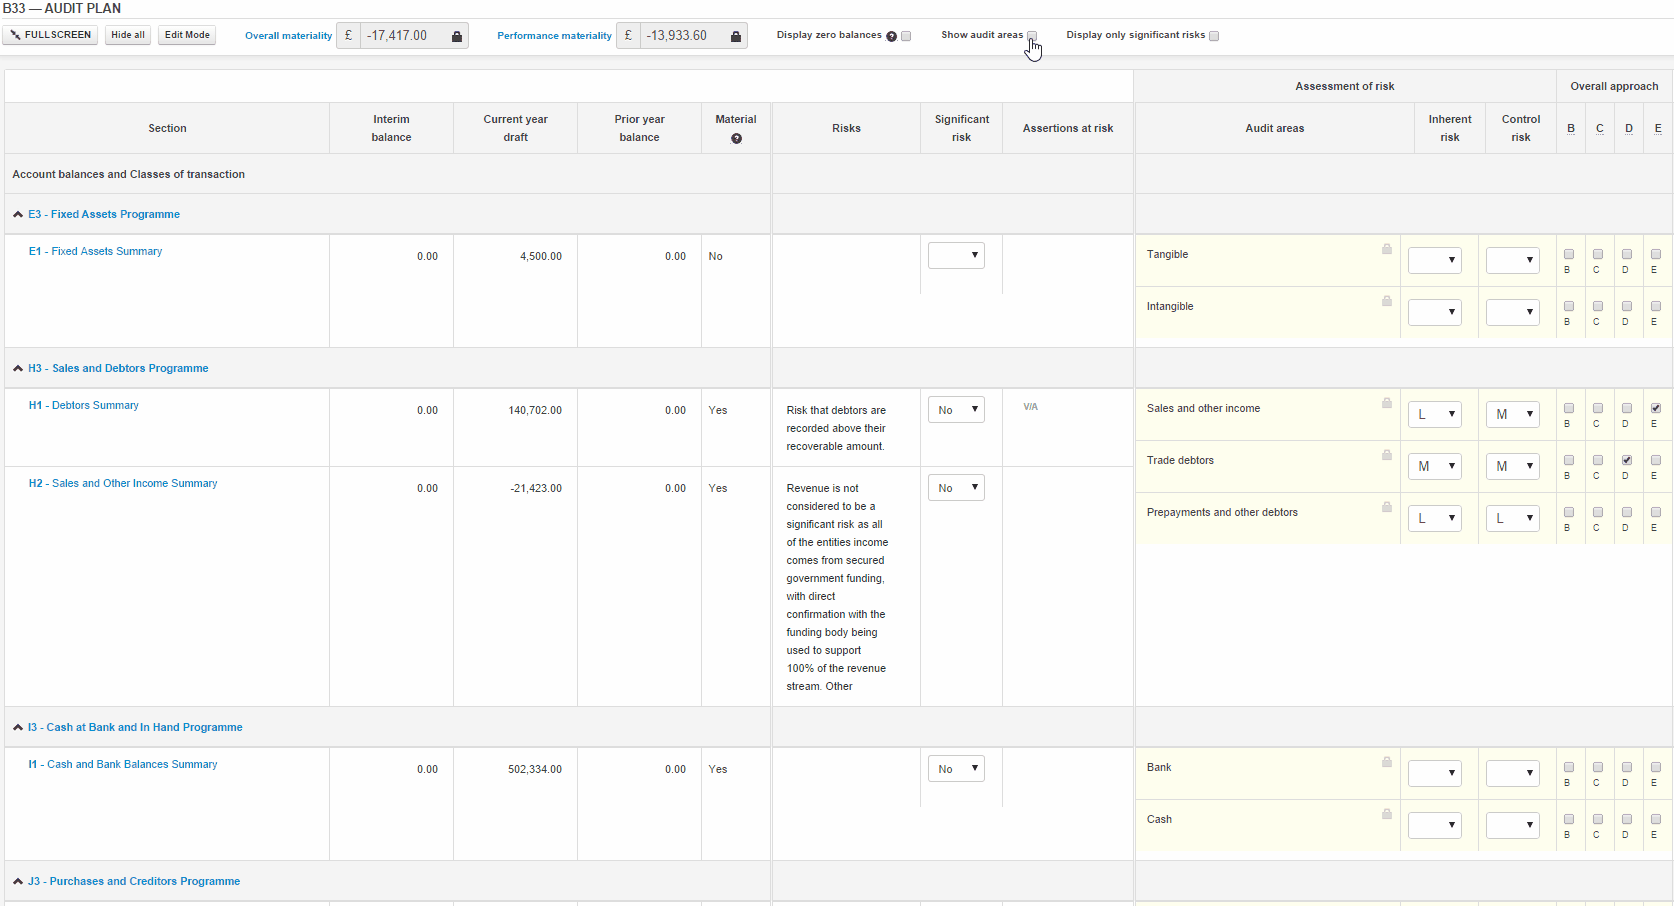Open Inherent risk dropdown for Trade debtors
Screen dimensions: 1674x906
coord(1435,466)
